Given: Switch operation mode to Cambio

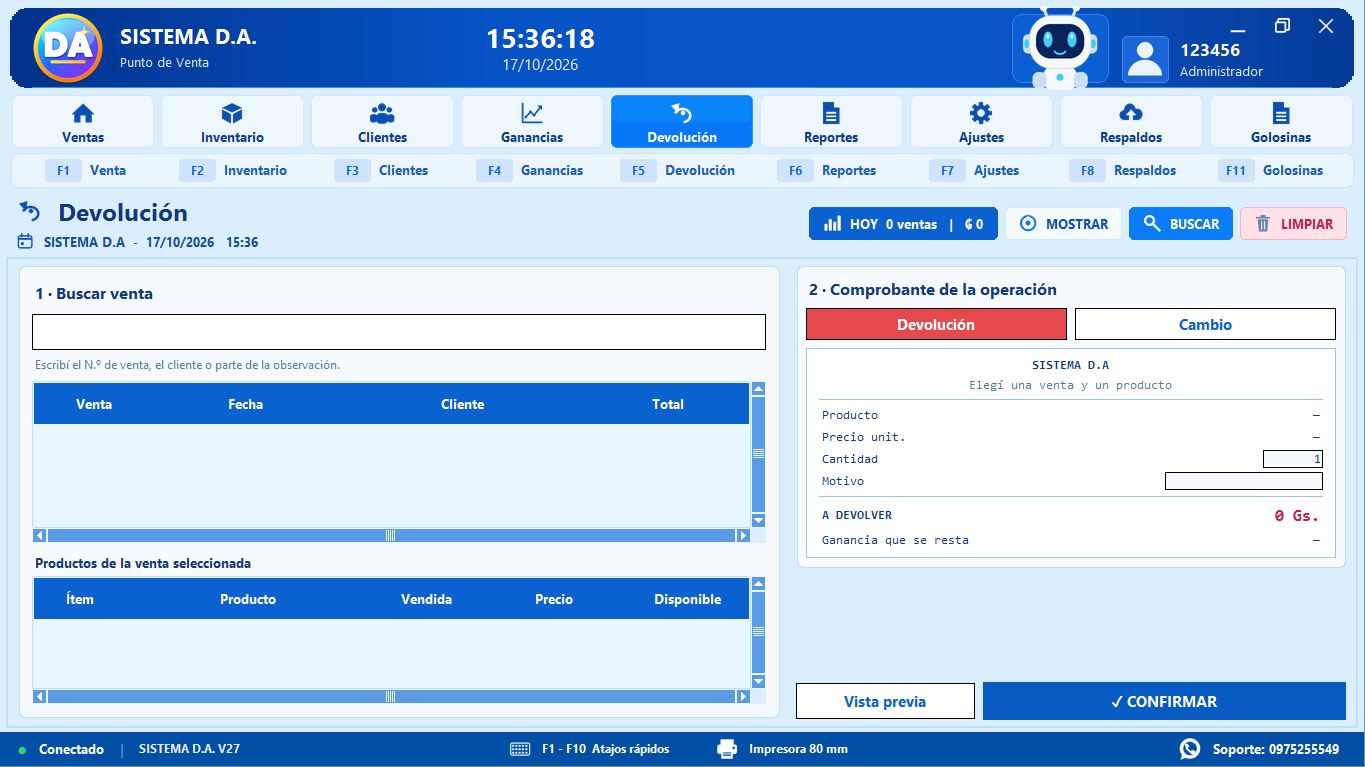Looking at the screenshot, I should pyautogui.click(x=1205, y=324).
